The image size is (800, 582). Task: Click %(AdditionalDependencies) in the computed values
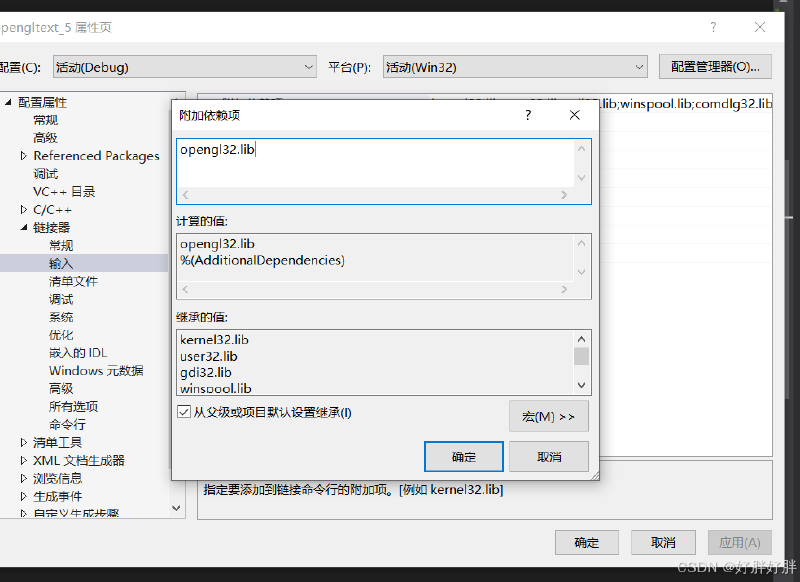click(x=262, y=260)
